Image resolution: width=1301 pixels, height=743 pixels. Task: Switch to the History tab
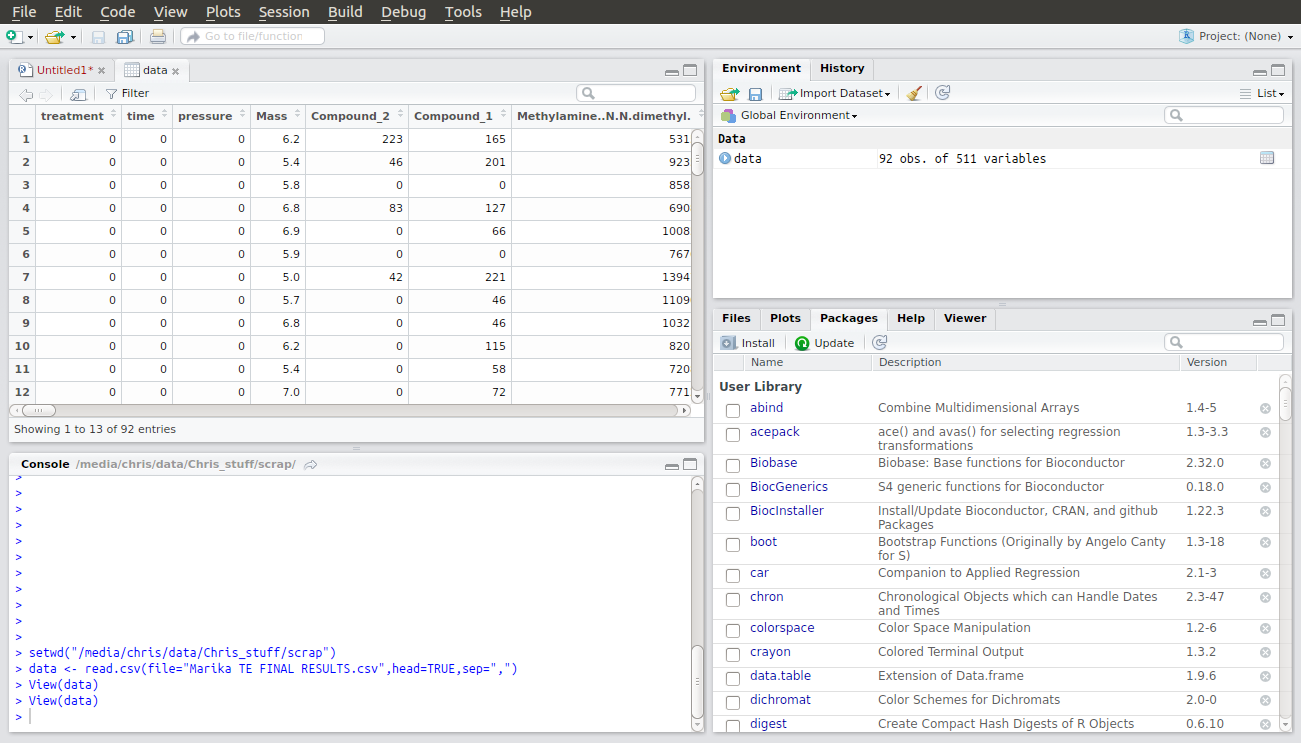click(x=842, y=68)
